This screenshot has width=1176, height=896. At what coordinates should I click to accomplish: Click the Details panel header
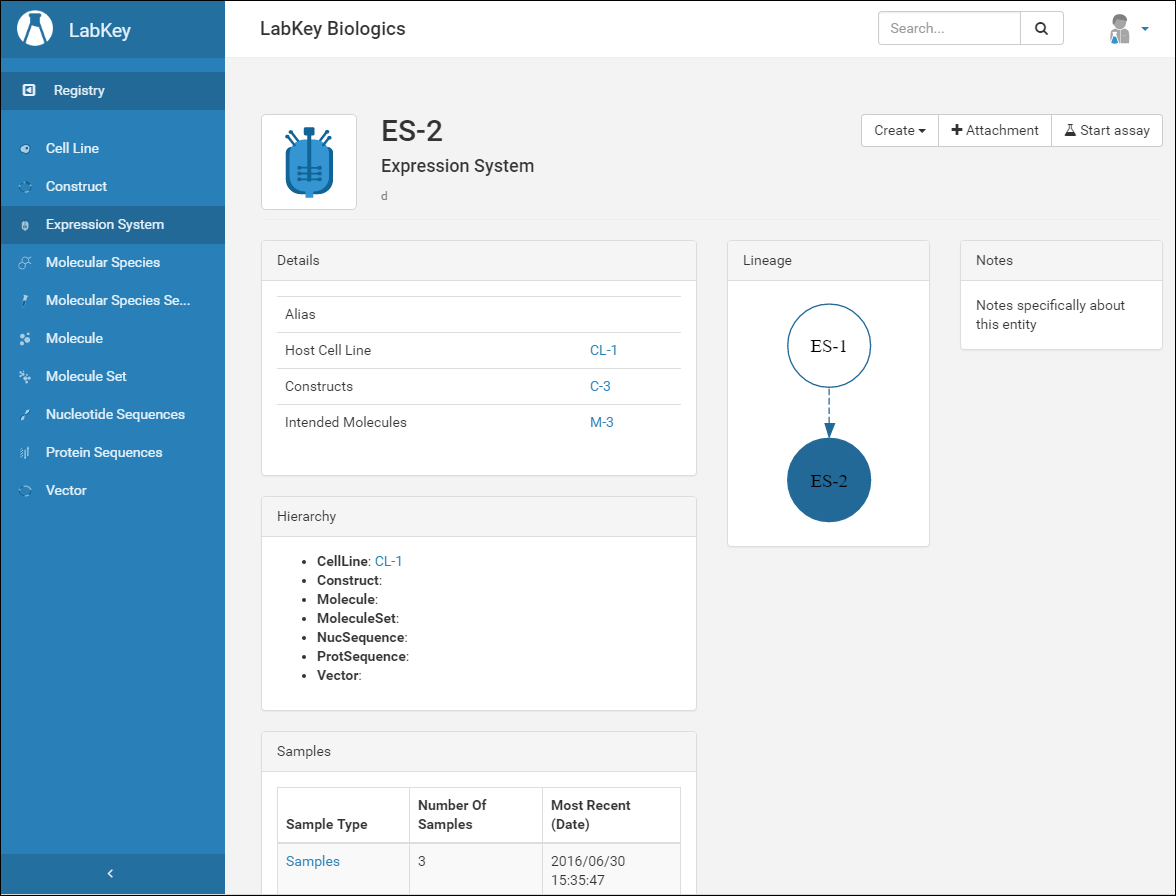[478, 261]
